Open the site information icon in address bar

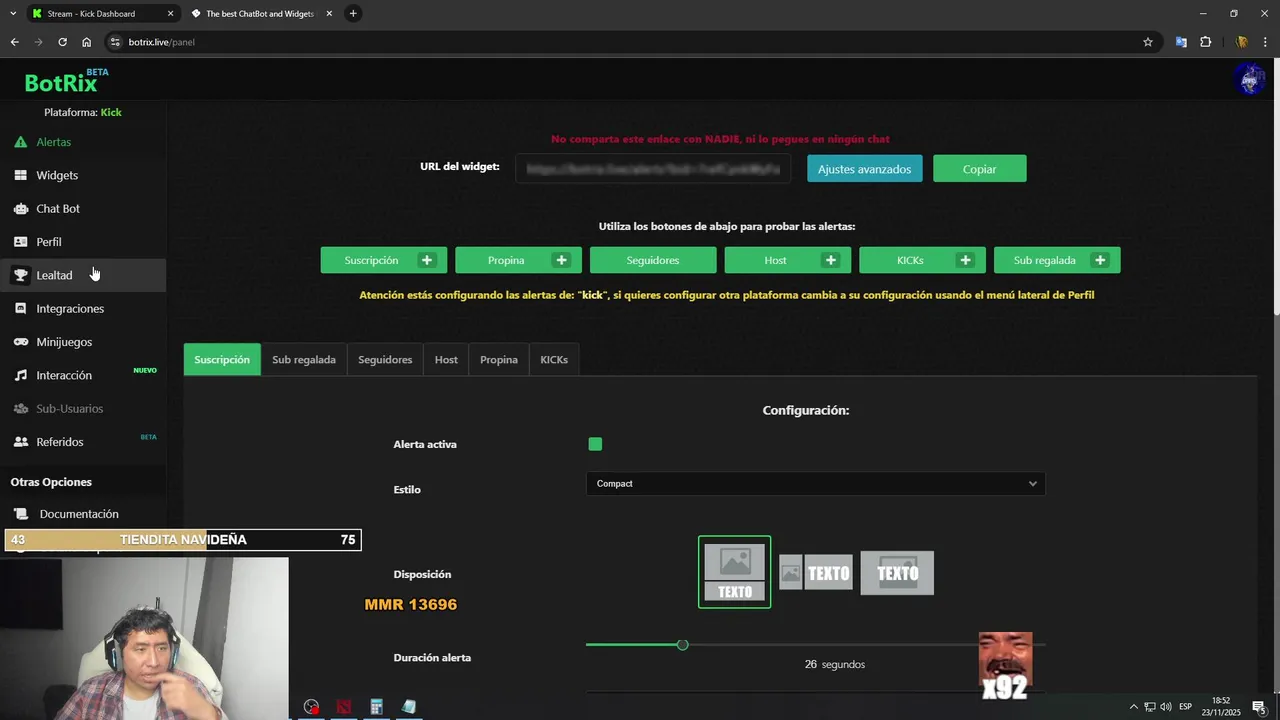(115, 42)
